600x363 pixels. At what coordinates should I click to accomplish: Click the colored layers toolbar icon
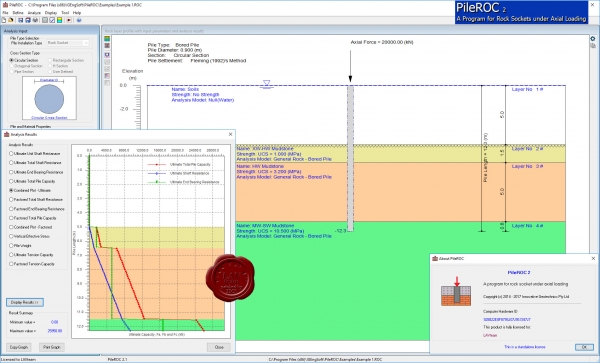[59, 20]
